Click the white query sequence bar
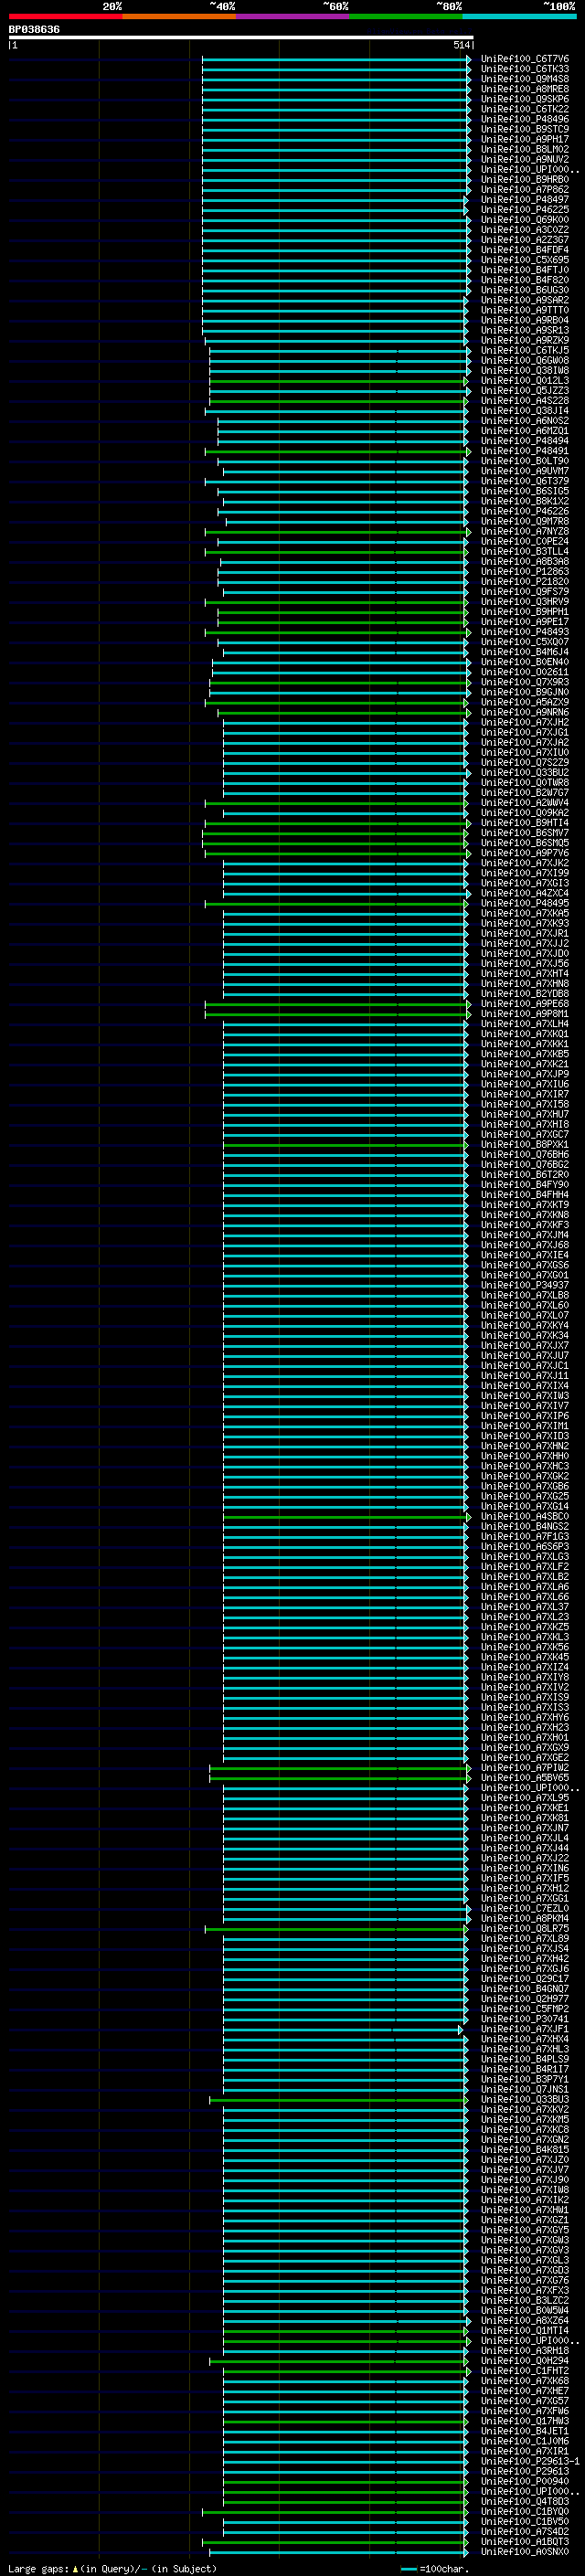The image size is (585, 2576). 241,38
